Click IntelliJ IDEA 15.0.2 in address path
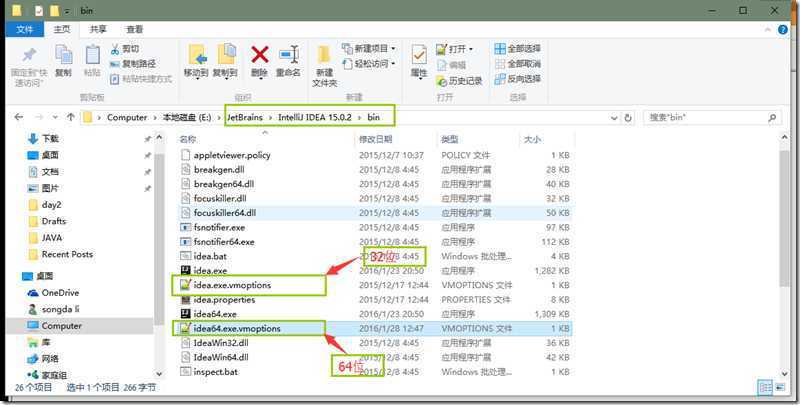The height and width of the screenshot is (405, 800). (315, 117)
